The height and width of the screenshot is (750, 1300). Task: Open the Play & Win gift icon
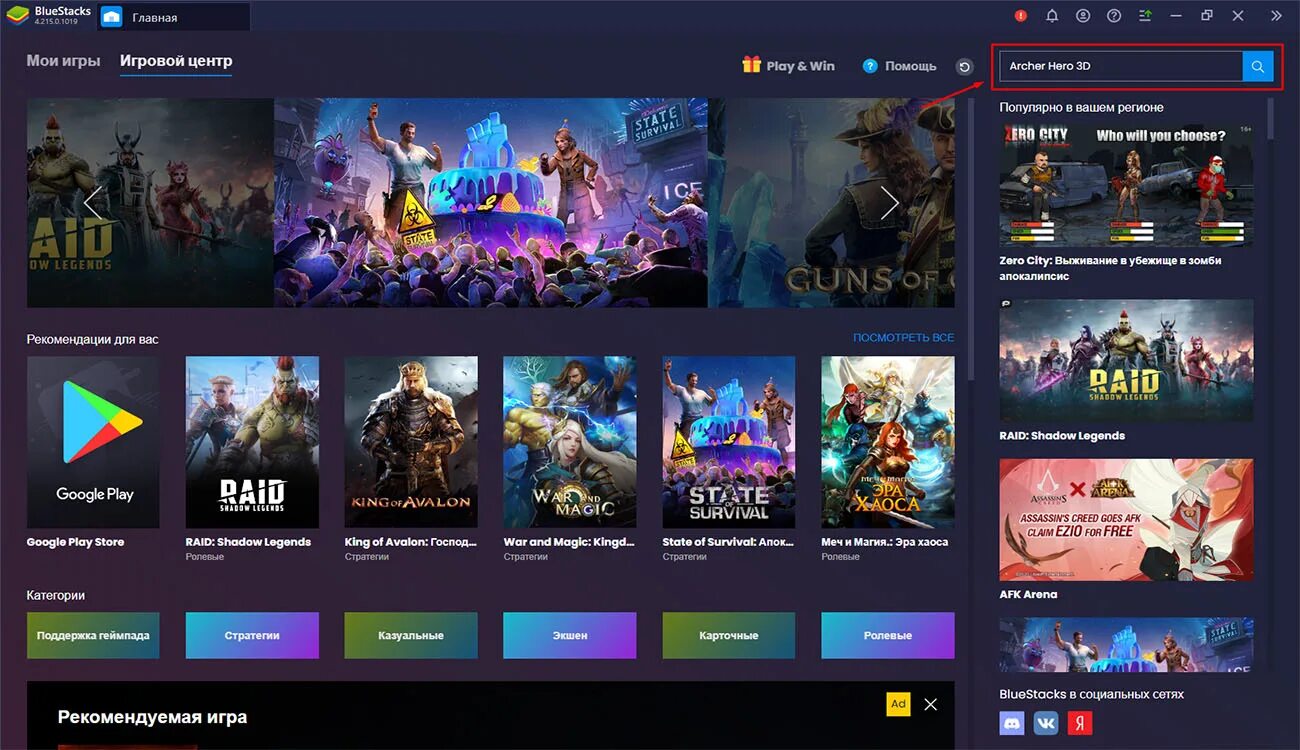tap(751, 65)
